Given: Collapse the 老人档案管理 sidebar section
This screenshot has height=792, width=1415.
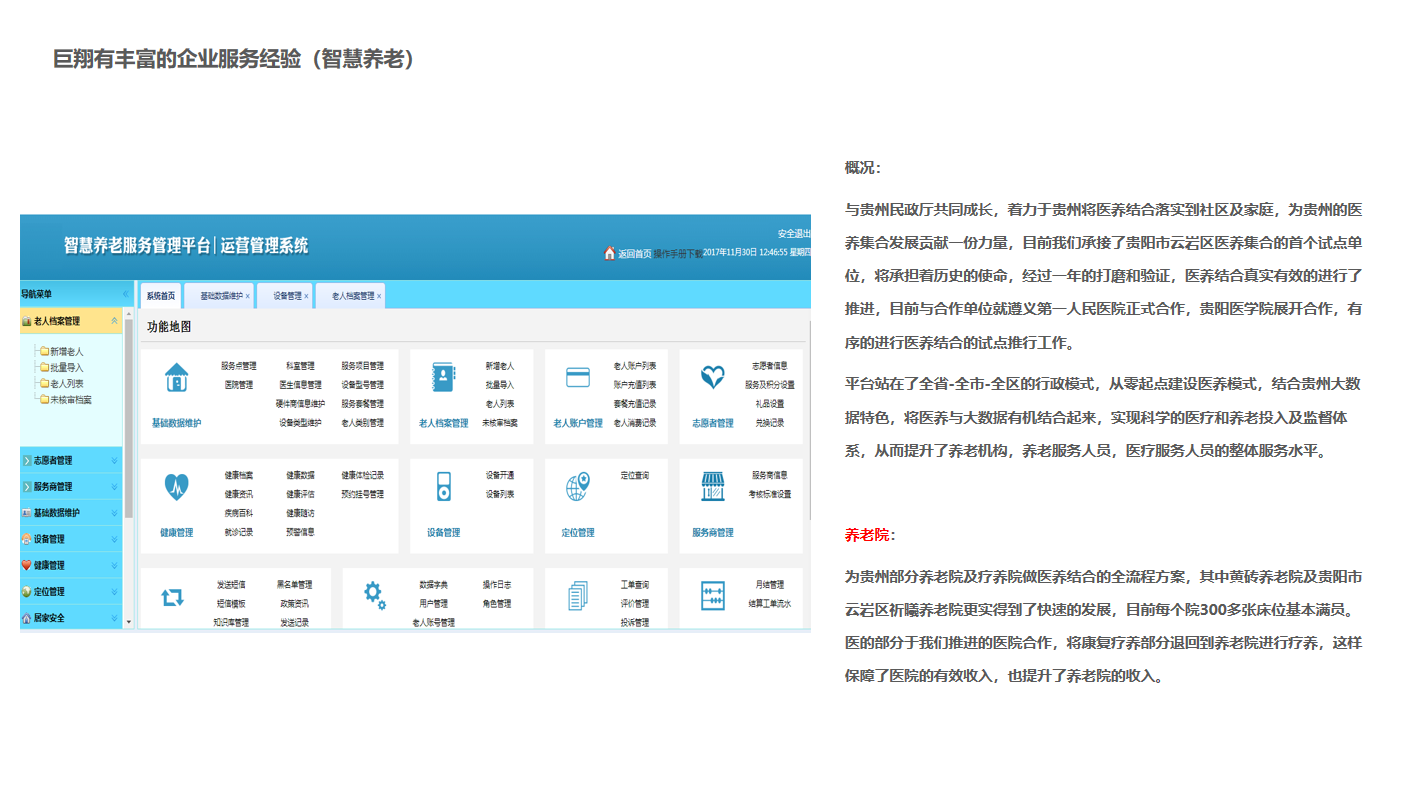Looking at the screenshot, I should 114,321.
